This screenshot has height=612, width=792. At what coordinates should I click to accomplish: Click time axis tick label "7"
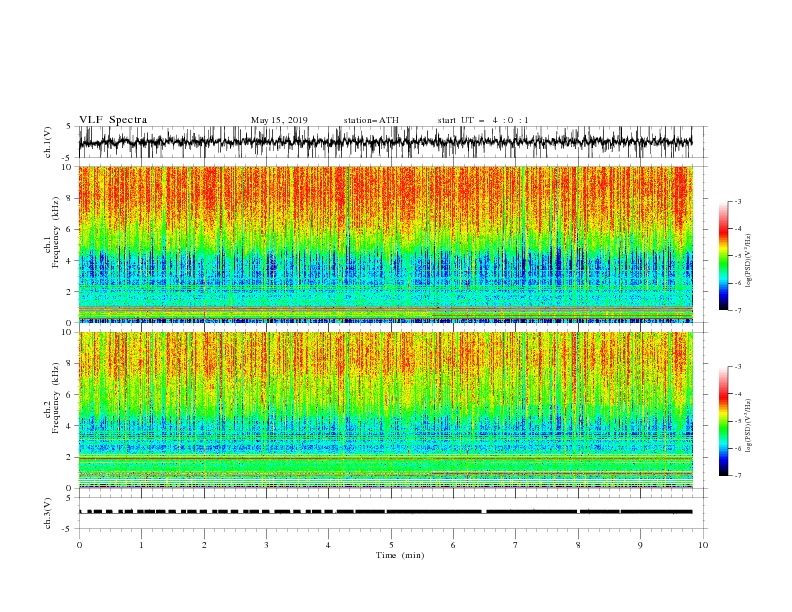tap(516, 545)
